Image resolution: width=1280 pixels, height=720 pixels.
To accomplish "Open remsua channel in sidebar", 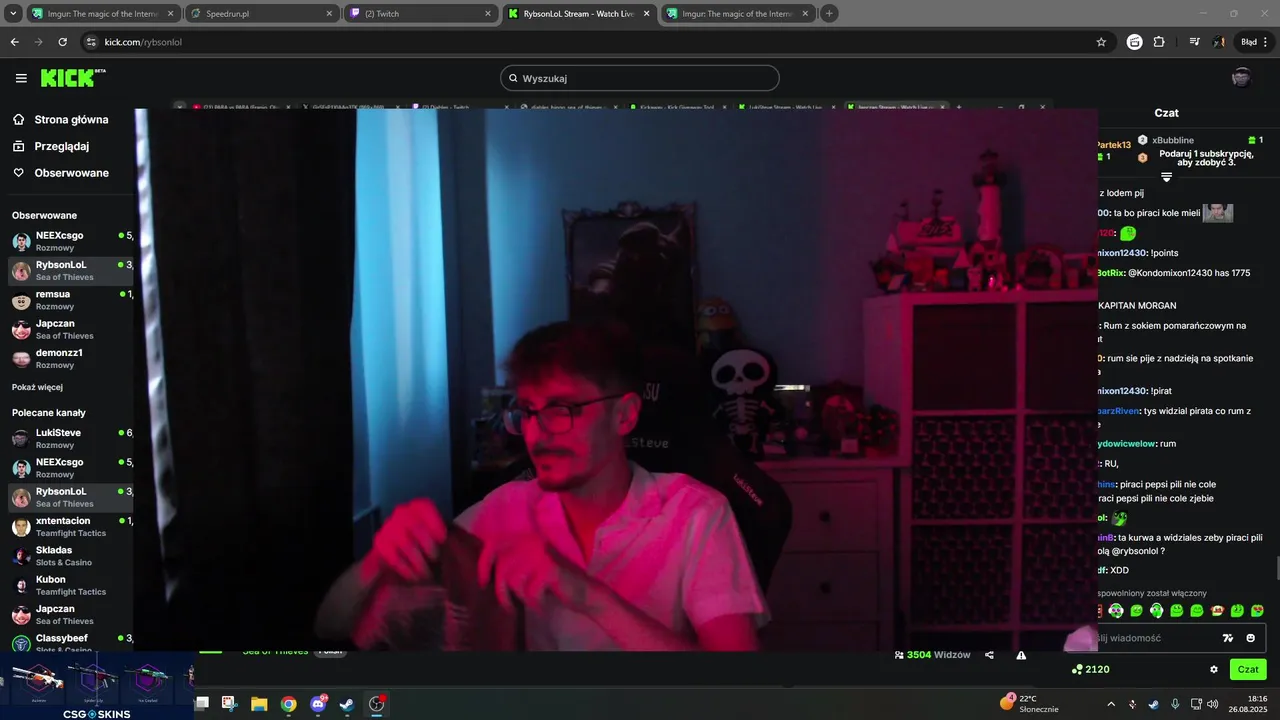I will pyautogui.click(x=70, y=300).
